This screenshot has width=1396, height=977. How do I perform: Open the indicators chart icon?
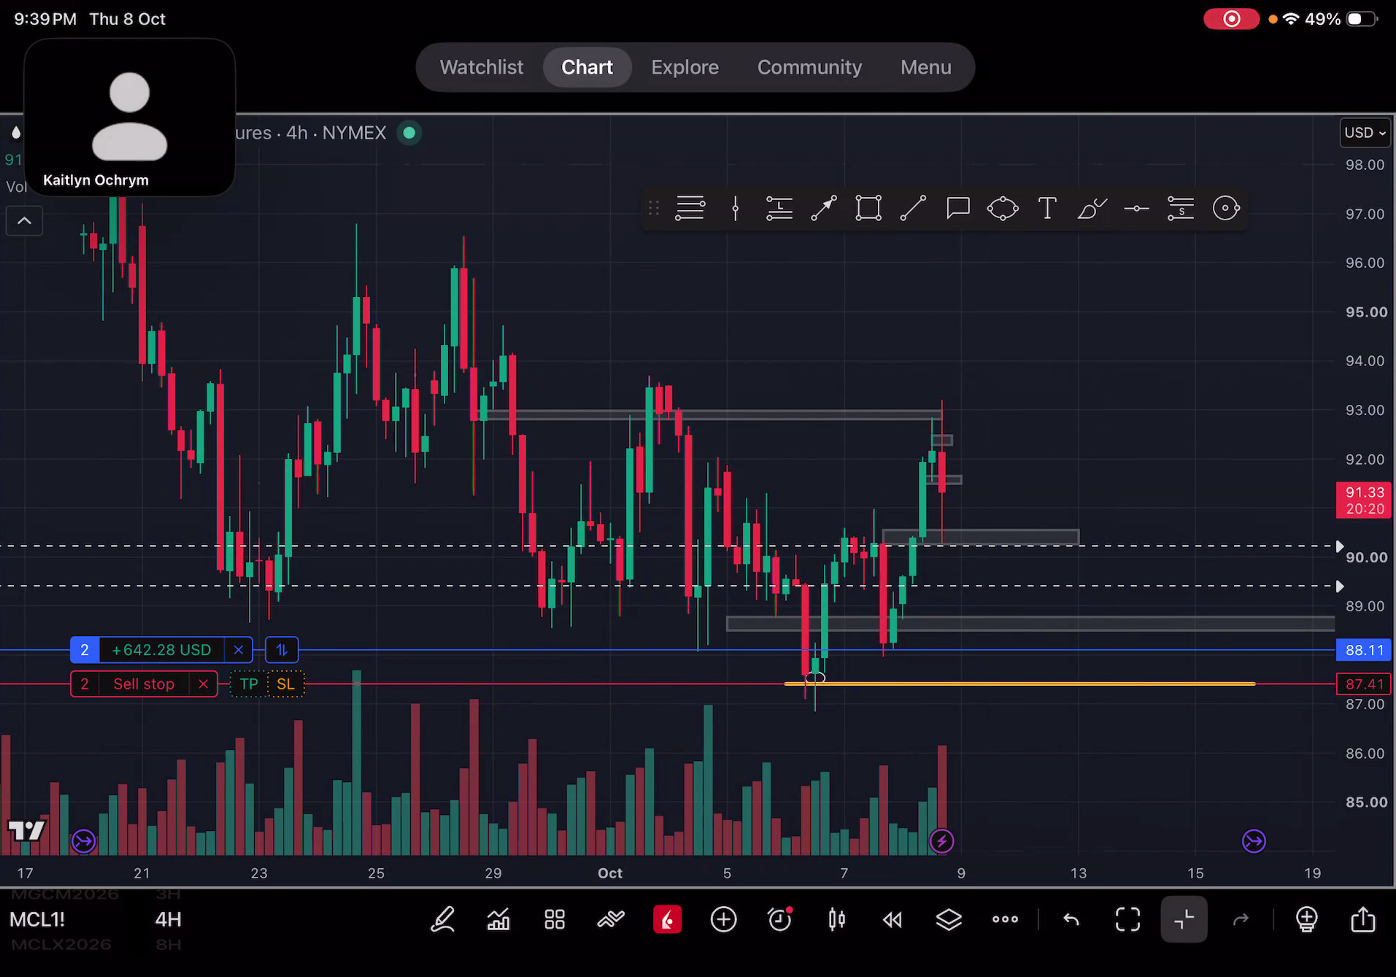(498, 920)
